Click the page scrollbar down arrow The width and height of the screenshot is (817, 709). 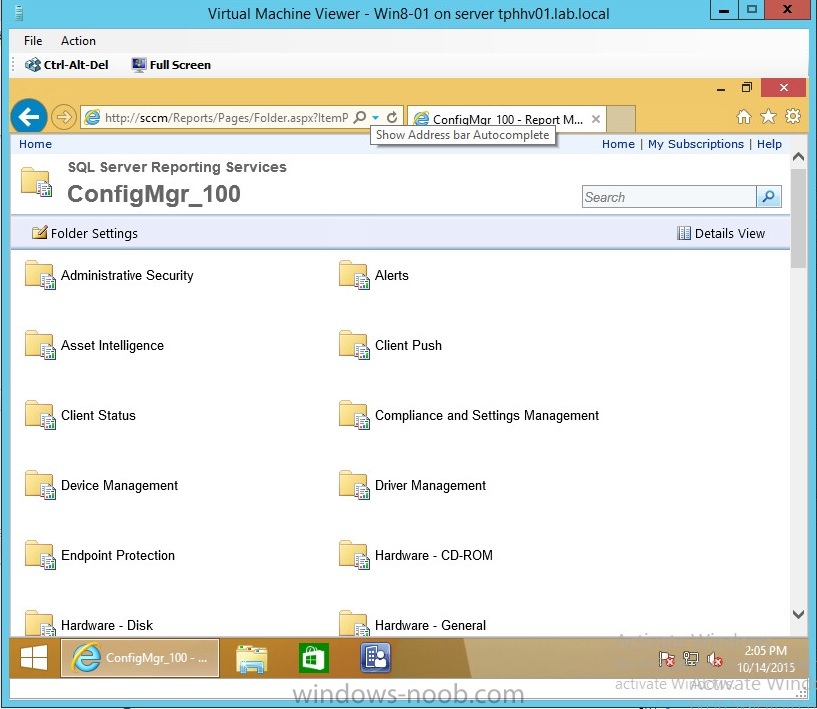[798, 614]
